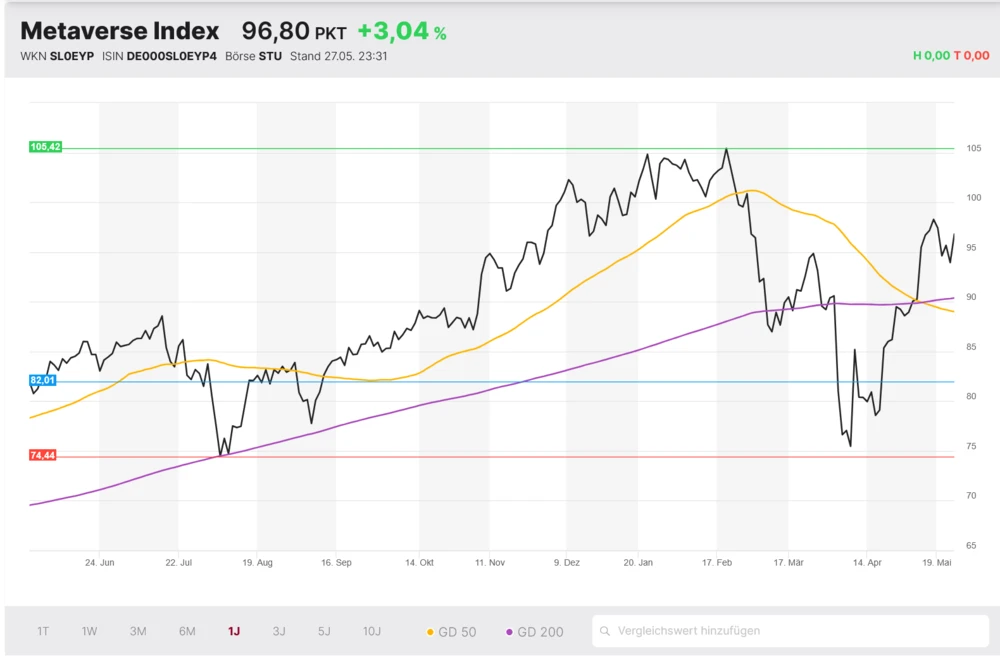Click the Metaverse Index title
The image size is (1000, 658).
click(119, 31)
